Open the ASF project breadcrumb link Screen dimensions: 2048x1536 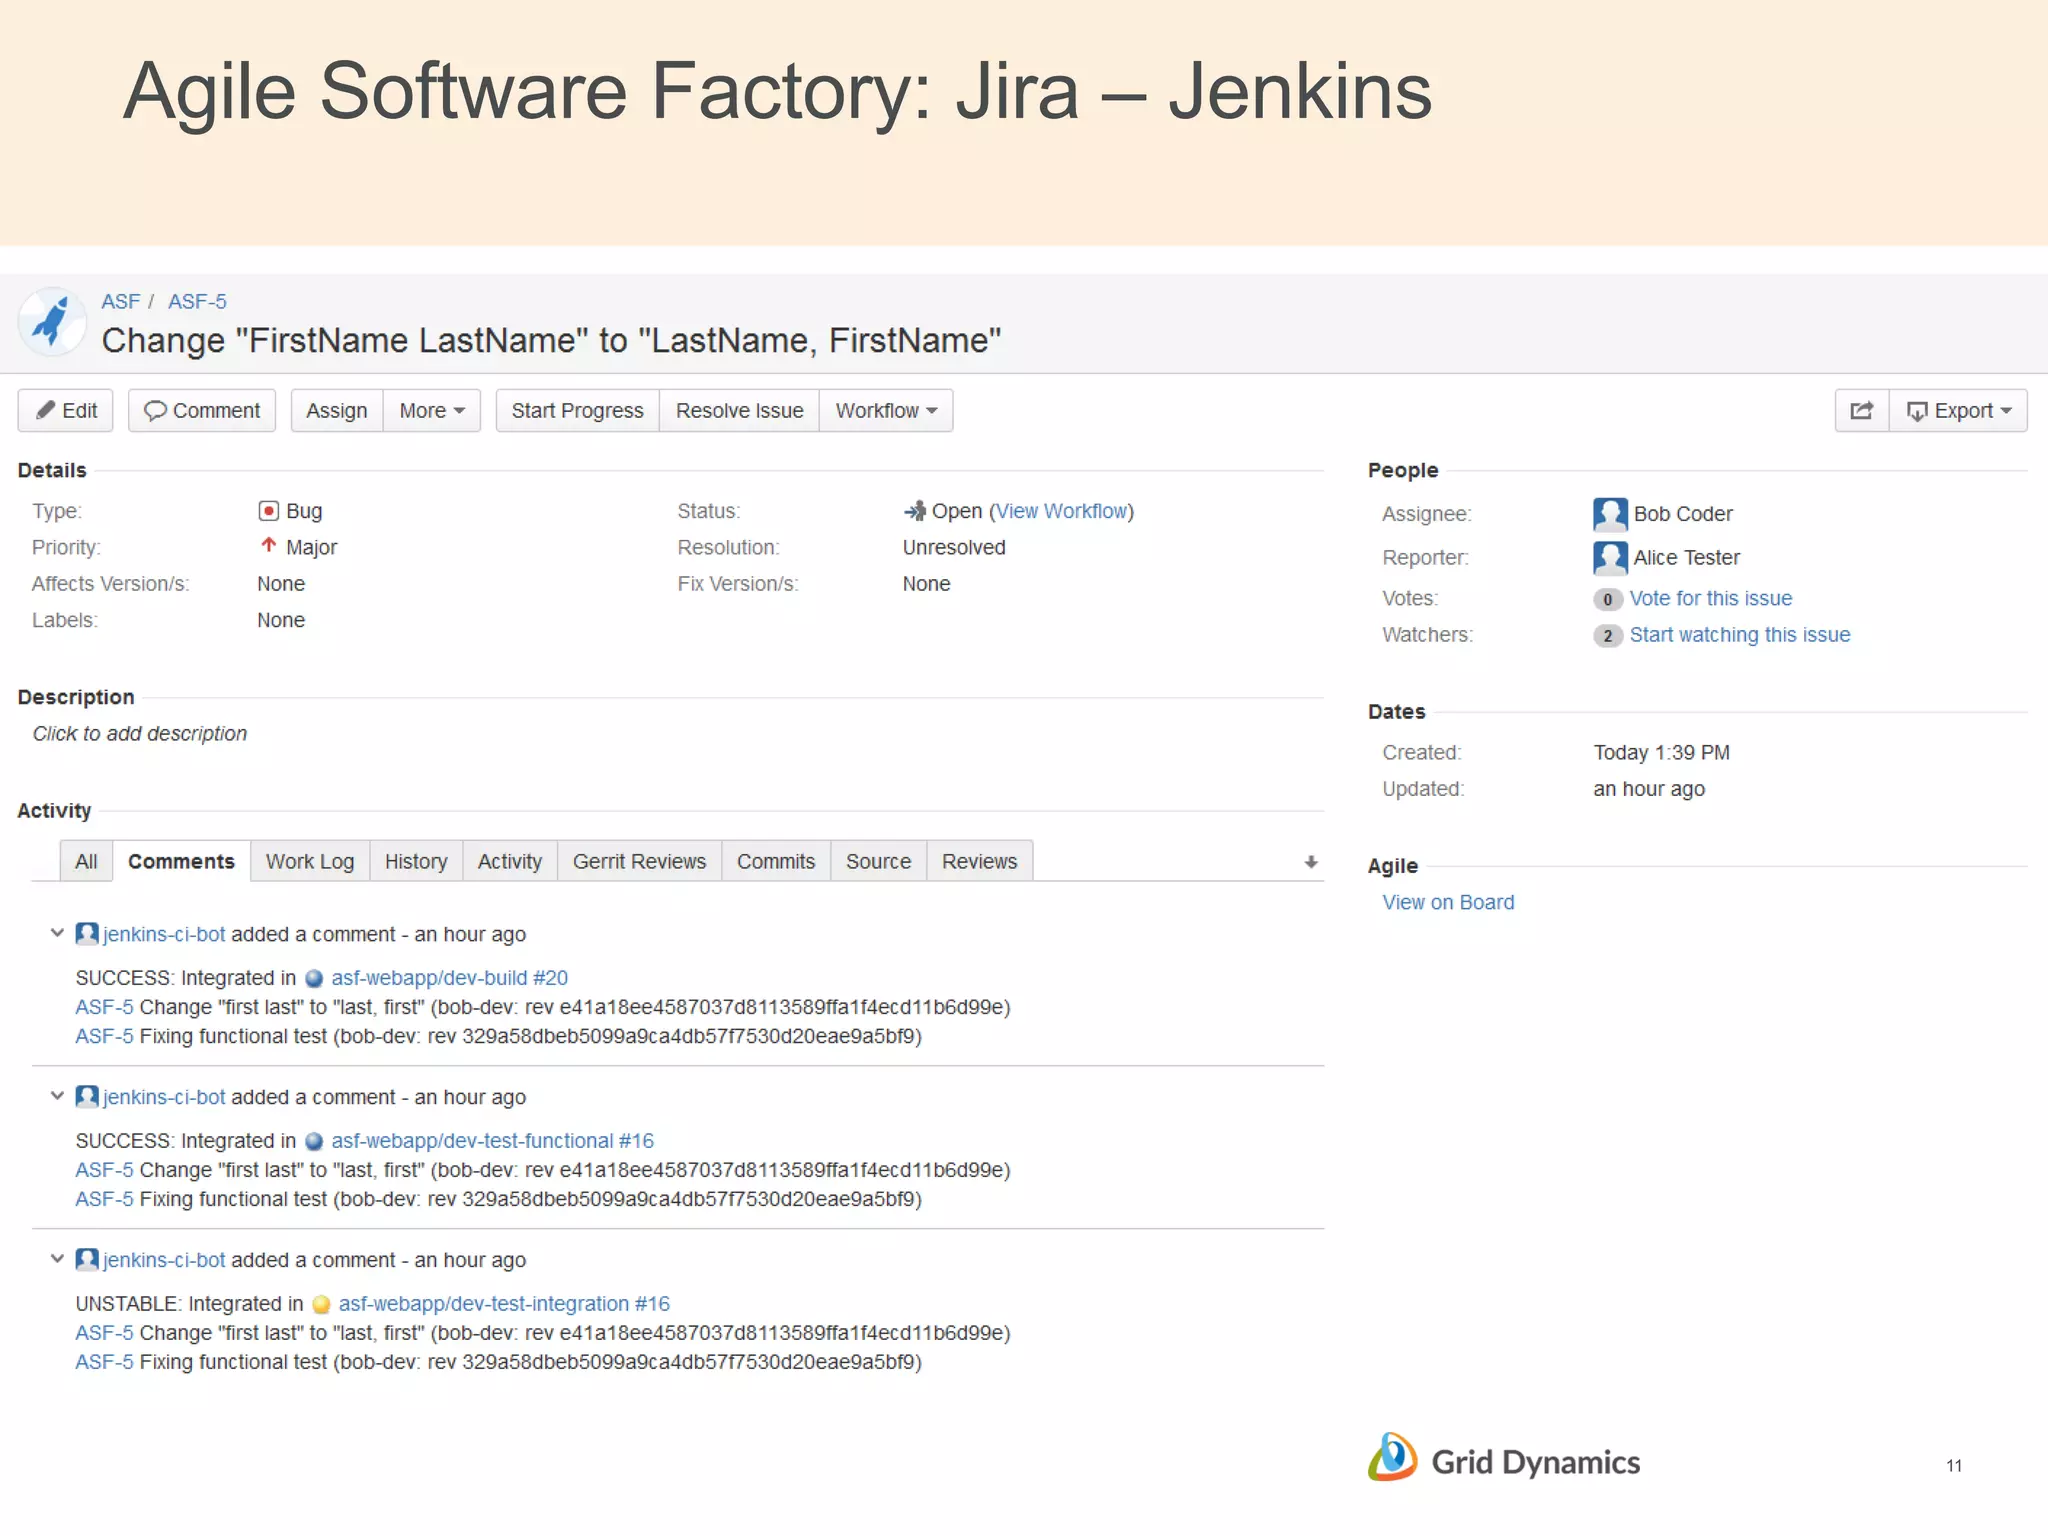coord(120,302)
